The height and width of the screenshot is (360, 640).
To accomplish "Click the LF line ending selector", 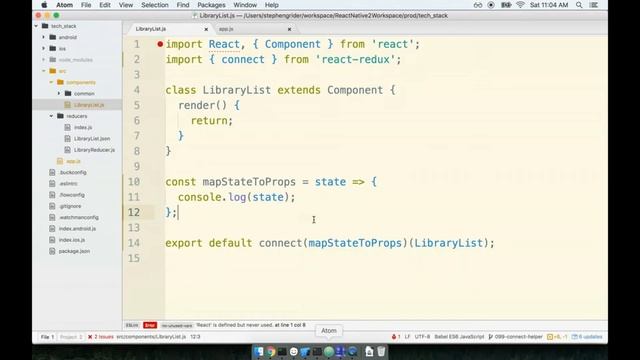I will [407, 337].
